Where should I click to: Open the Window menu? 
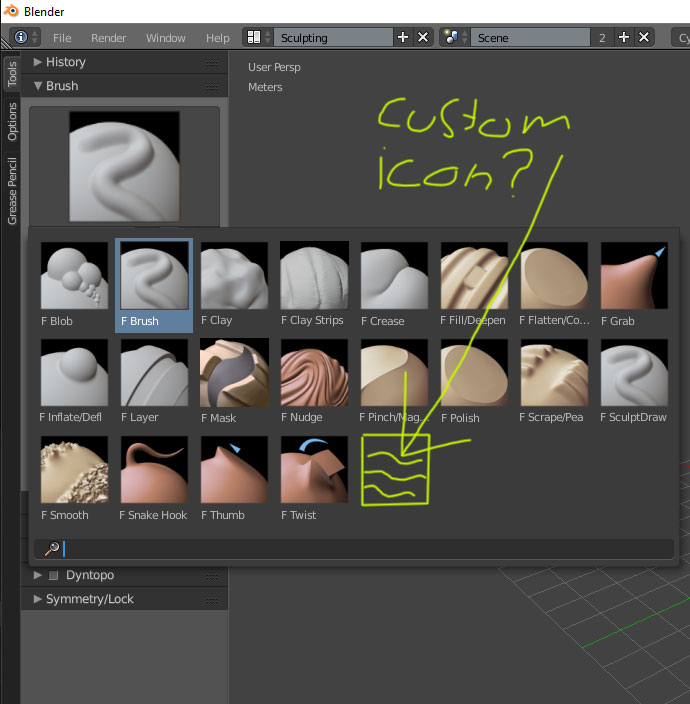click(165, 38)
